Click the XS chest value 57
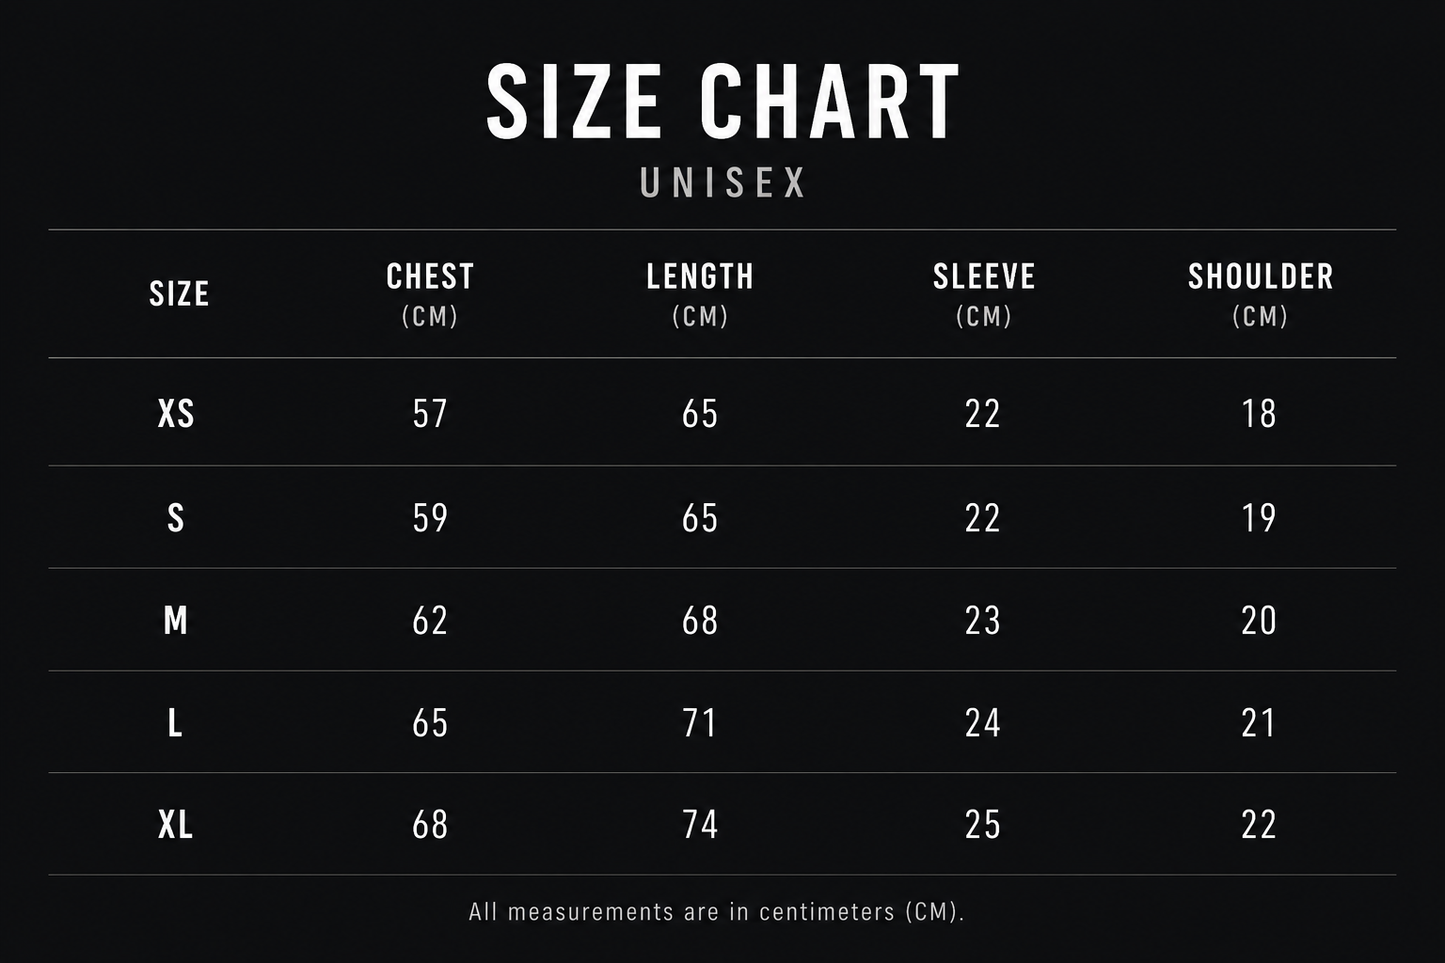The image size is (1445, 963). (430, 414)
